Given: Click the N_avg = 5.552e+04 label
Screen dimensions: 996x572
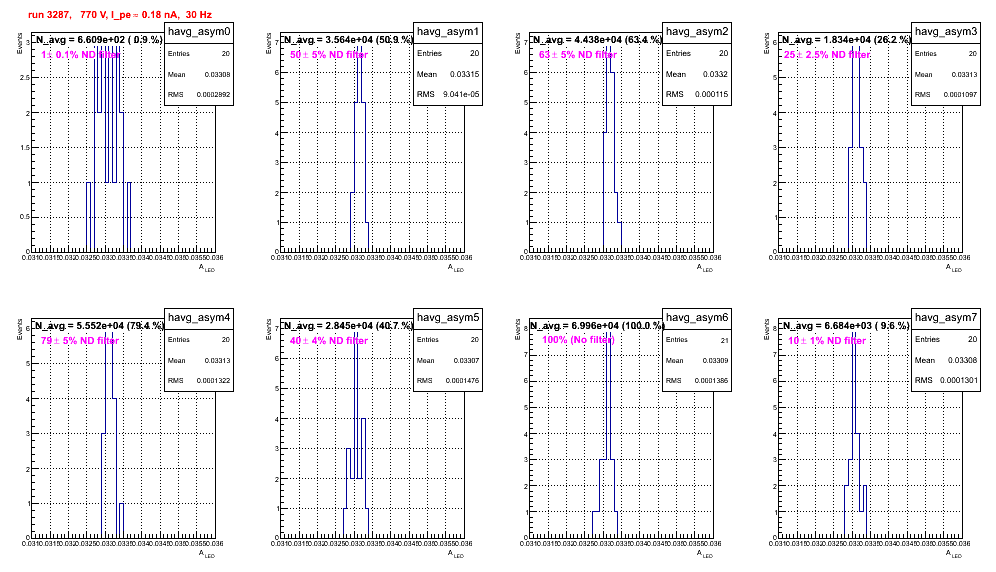Looking at the screenshot, I should point(98,325).
